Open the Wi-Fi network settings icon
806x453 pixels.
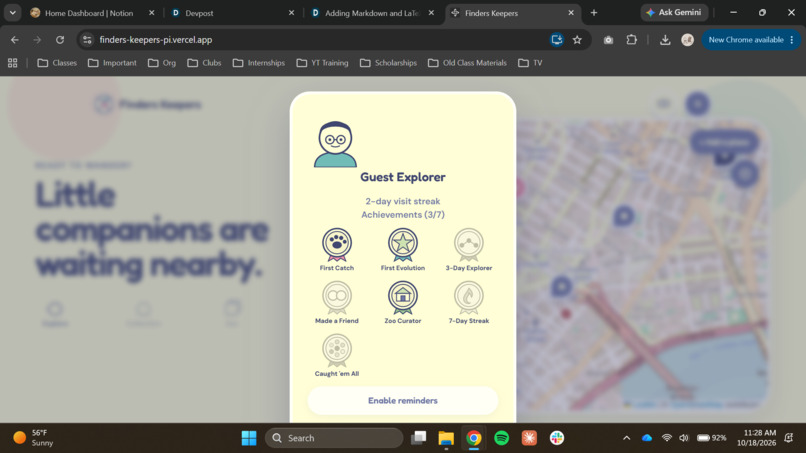[667, 438]
